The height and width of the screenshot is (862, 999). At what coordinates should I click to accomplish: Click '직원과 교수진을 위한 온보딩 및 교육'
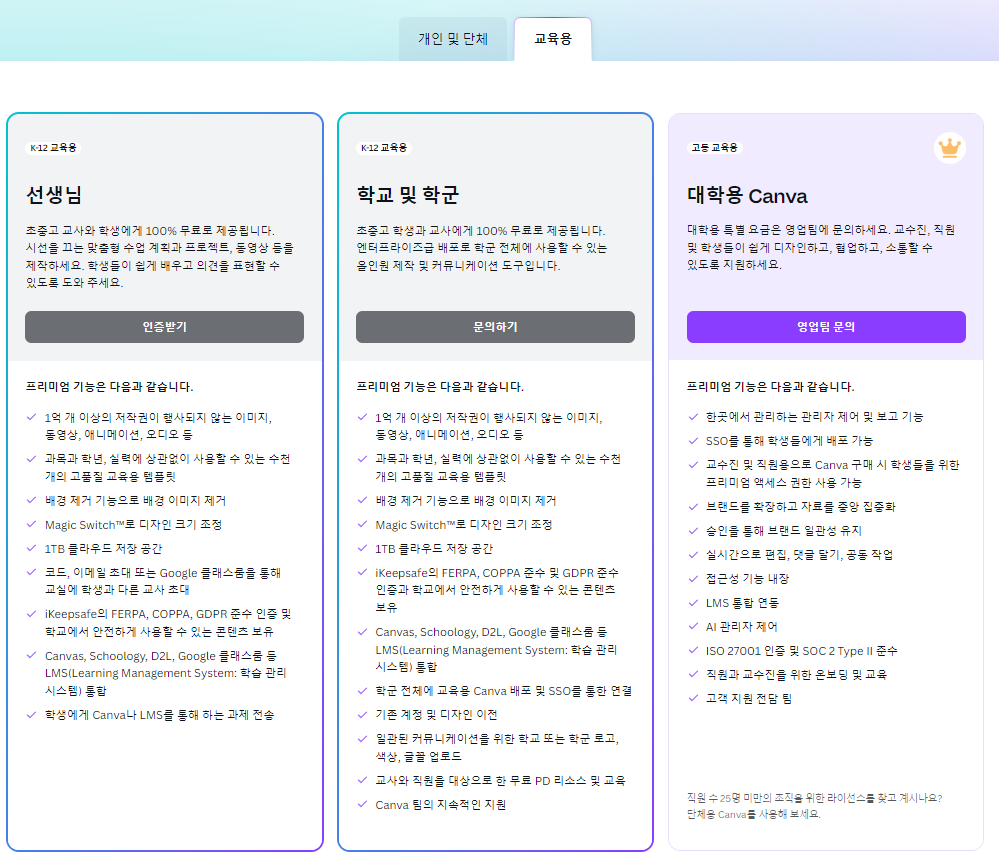pos(796,674)
